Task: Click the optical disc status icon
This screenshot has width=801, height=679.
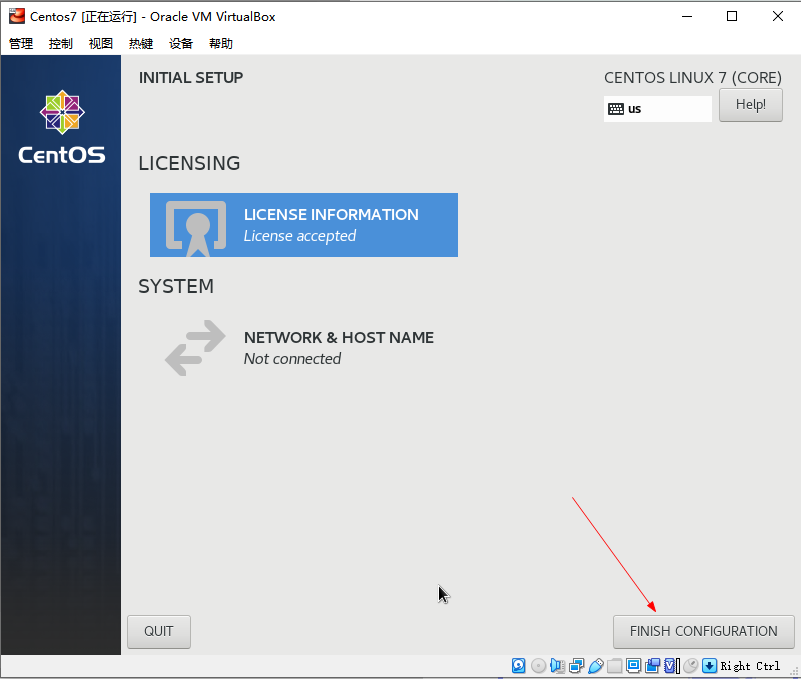Action: 538,666
